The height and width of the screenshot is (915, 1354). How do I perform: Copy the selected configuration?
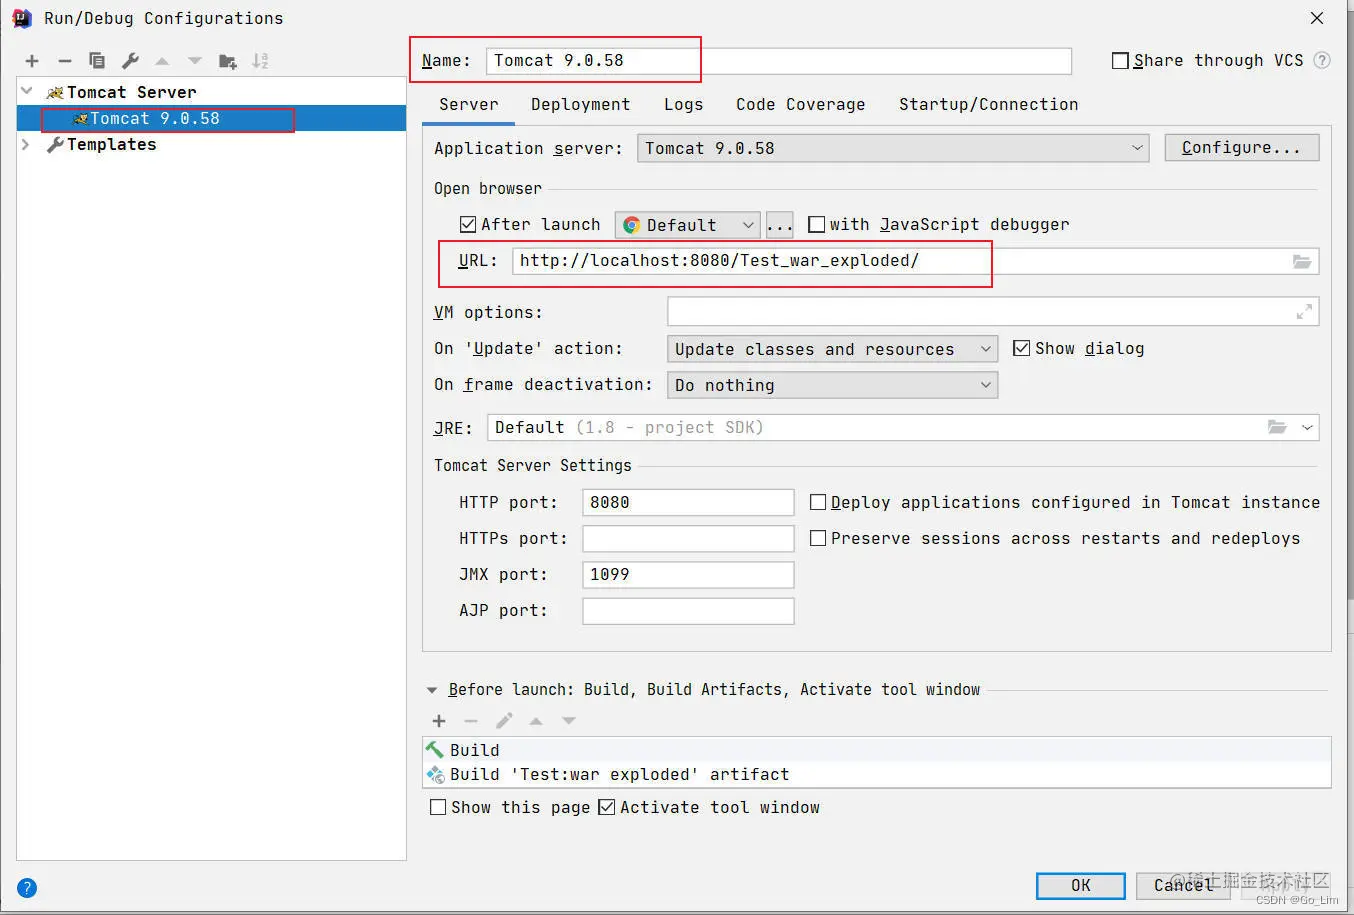pyautogui.click(x=97, y=61)
